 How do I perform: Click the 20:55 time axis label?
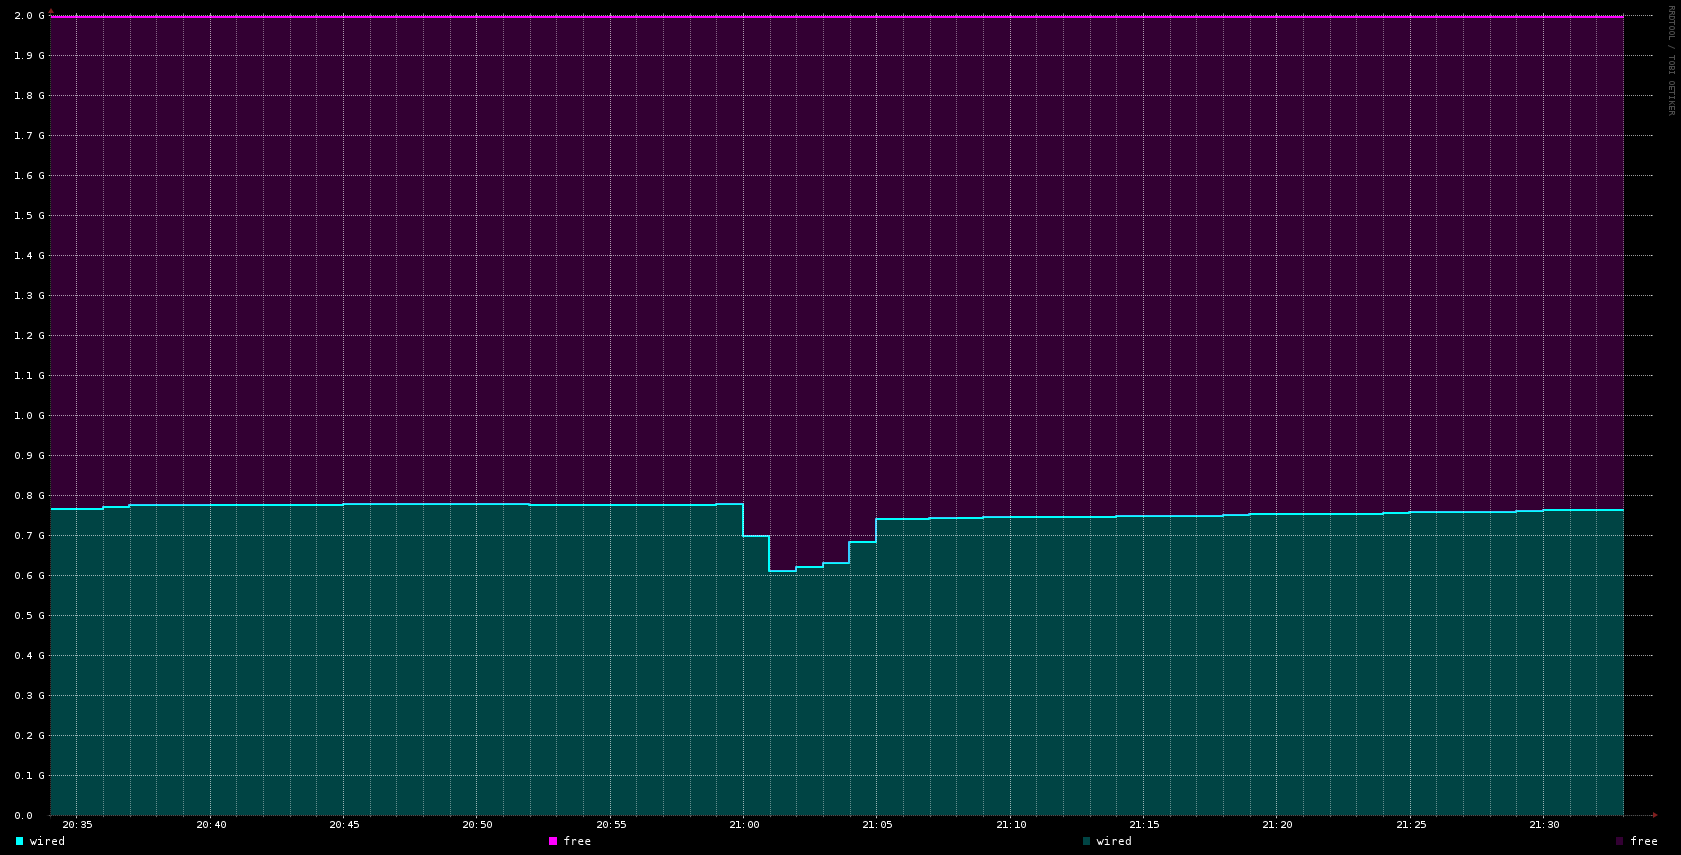611,825
